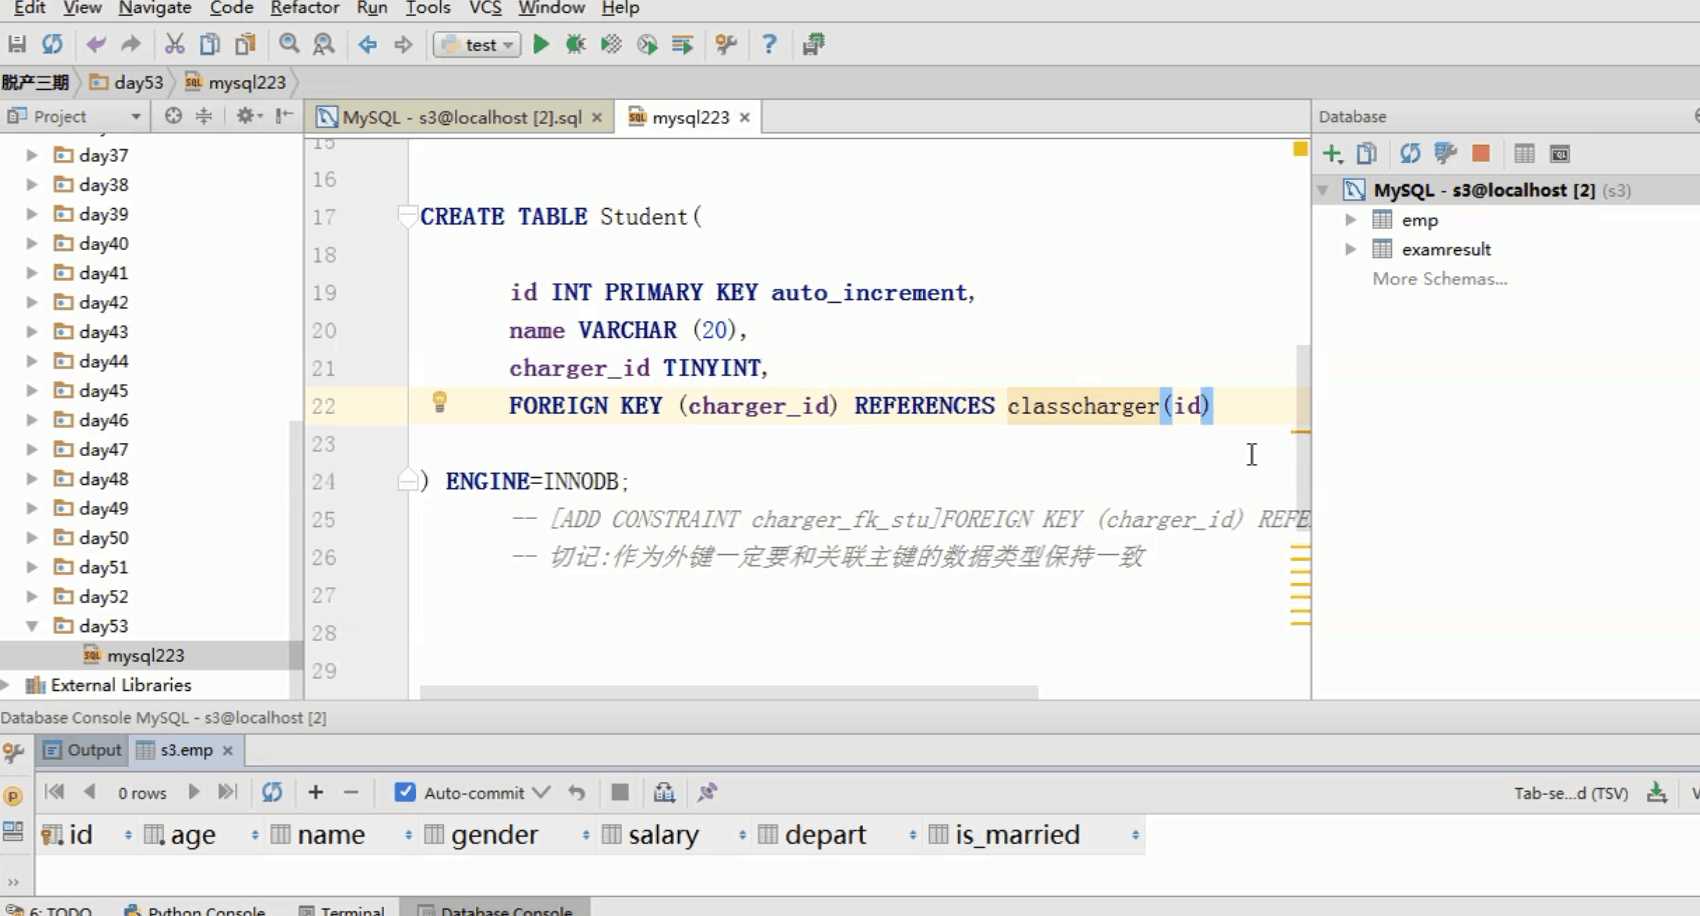Click the Save All toolbar icon
This screenshot has width=1700, height=916.
17,44
